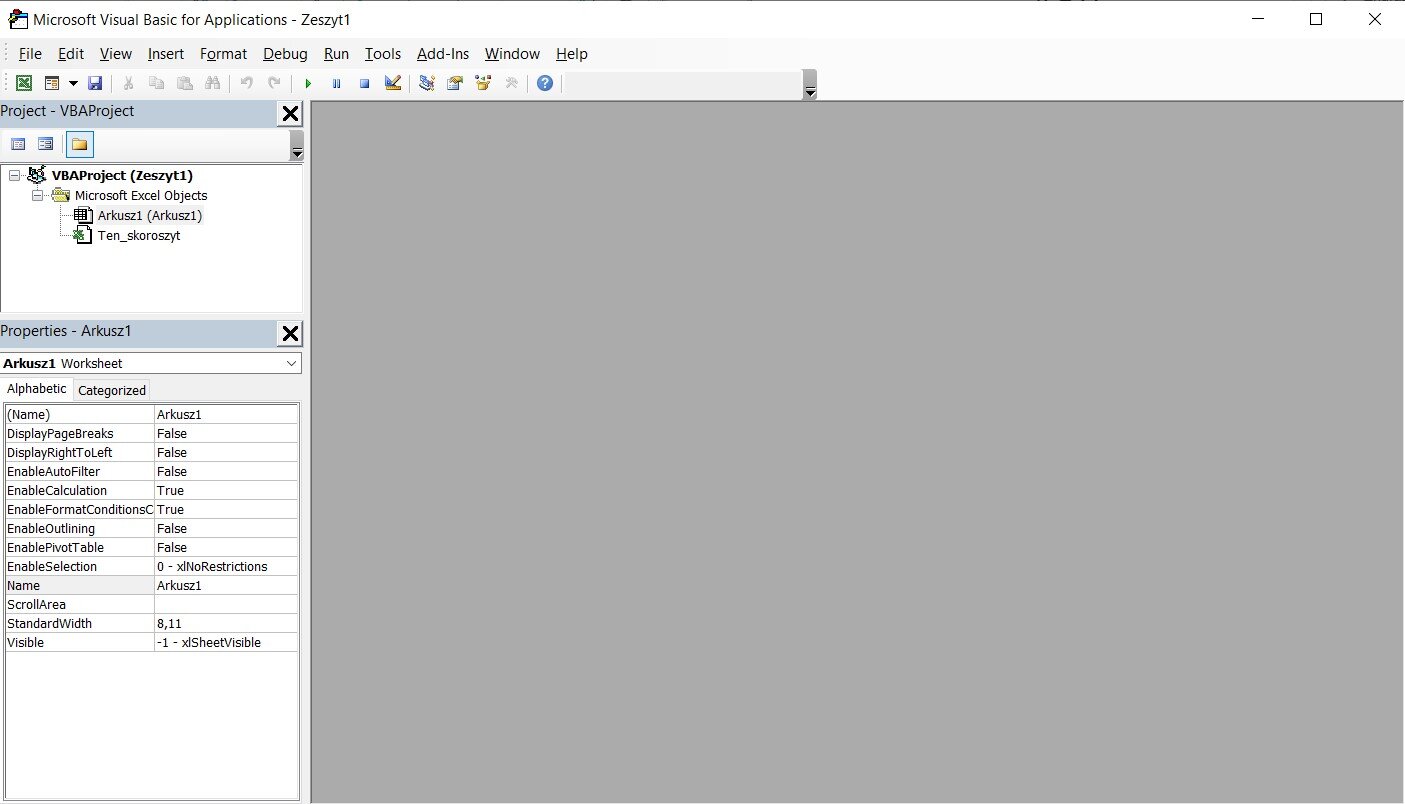This screenshot has width=1405, height=804.
Task: Click the Redo arrow icon
Action: [x=274, y=83]
